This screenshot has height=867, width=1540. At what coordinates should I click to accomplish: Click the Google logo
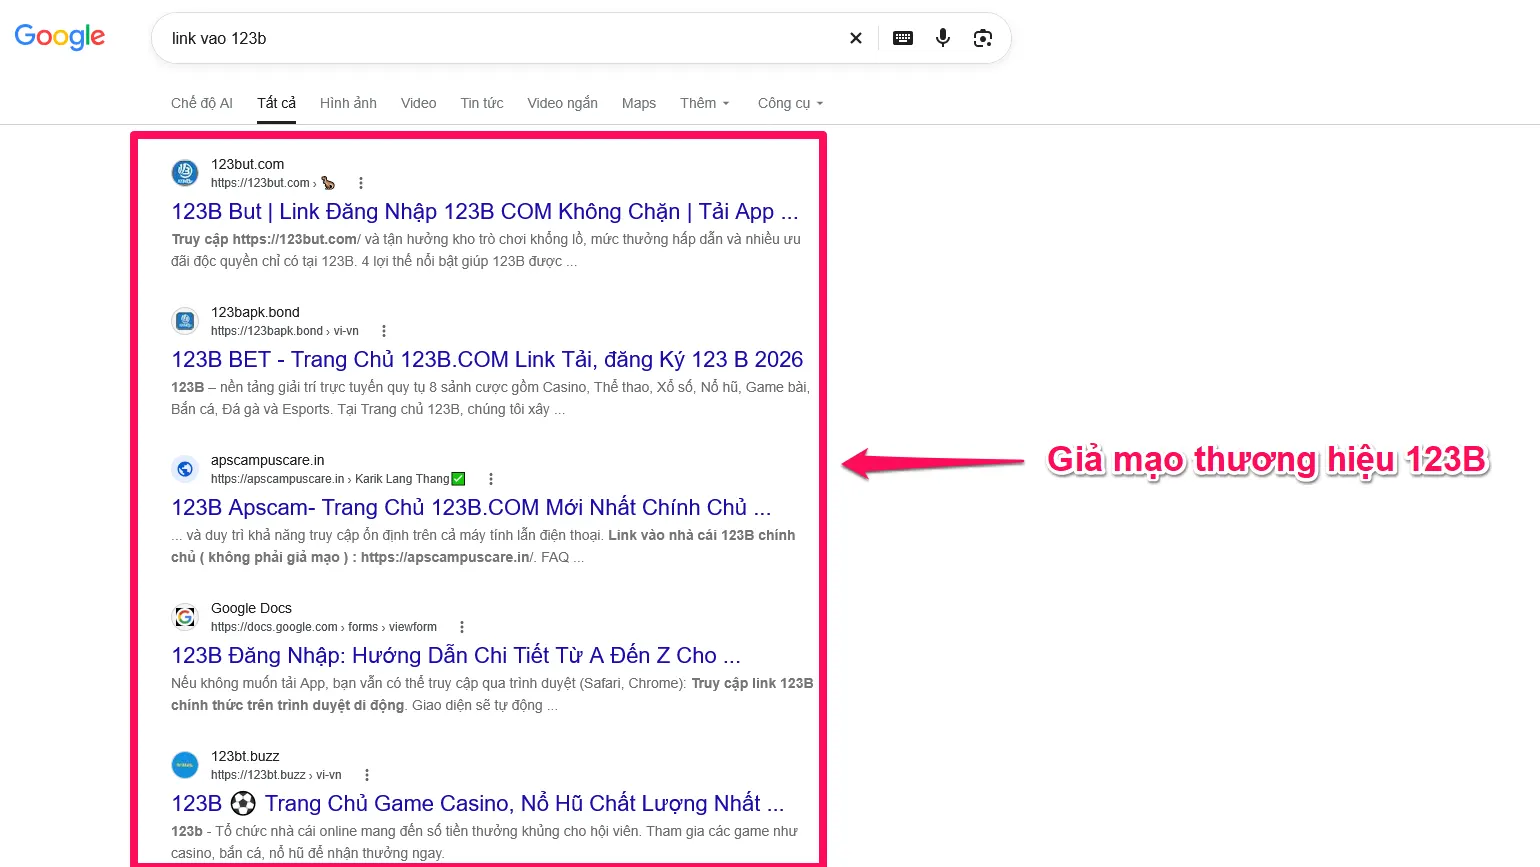(x=59, y=37)
